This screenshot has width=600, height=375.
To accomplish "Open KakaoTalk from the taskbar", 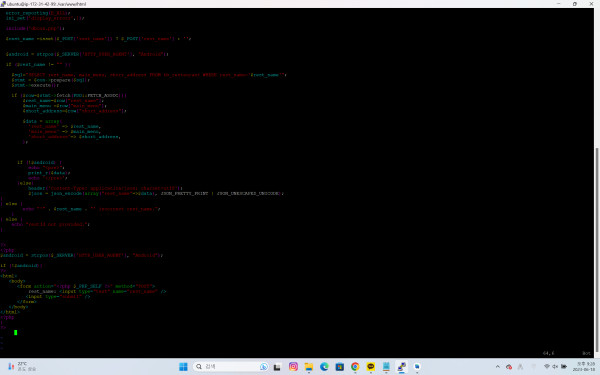I will [370, 367].
